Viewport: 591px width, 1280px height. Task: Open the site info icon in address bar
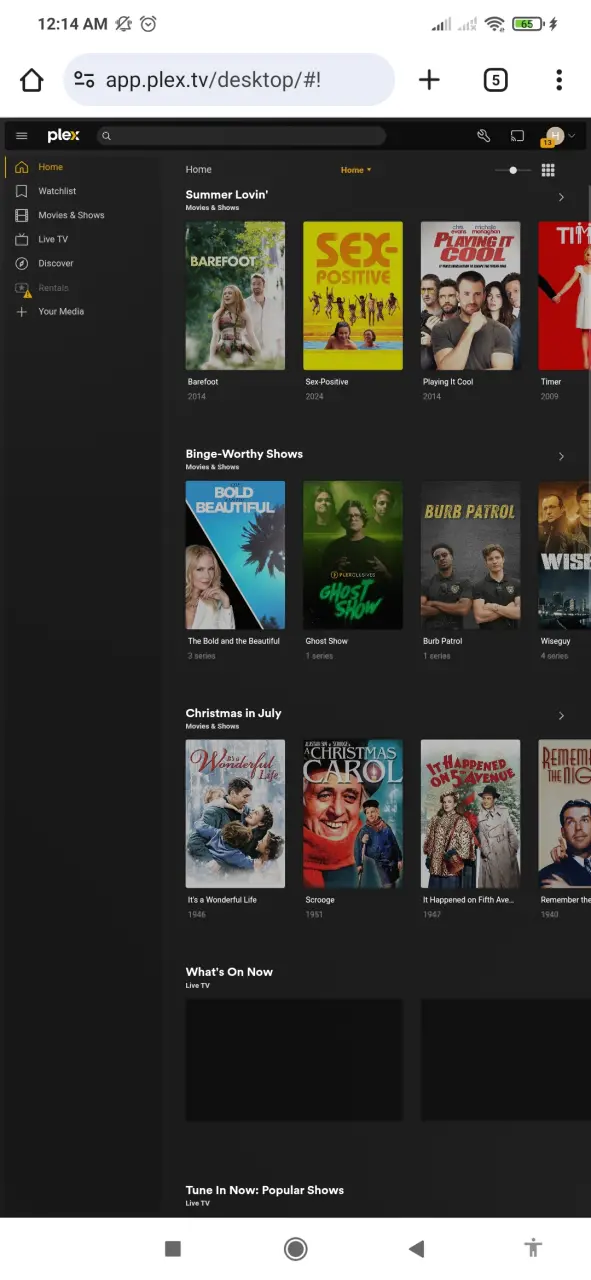84,80
